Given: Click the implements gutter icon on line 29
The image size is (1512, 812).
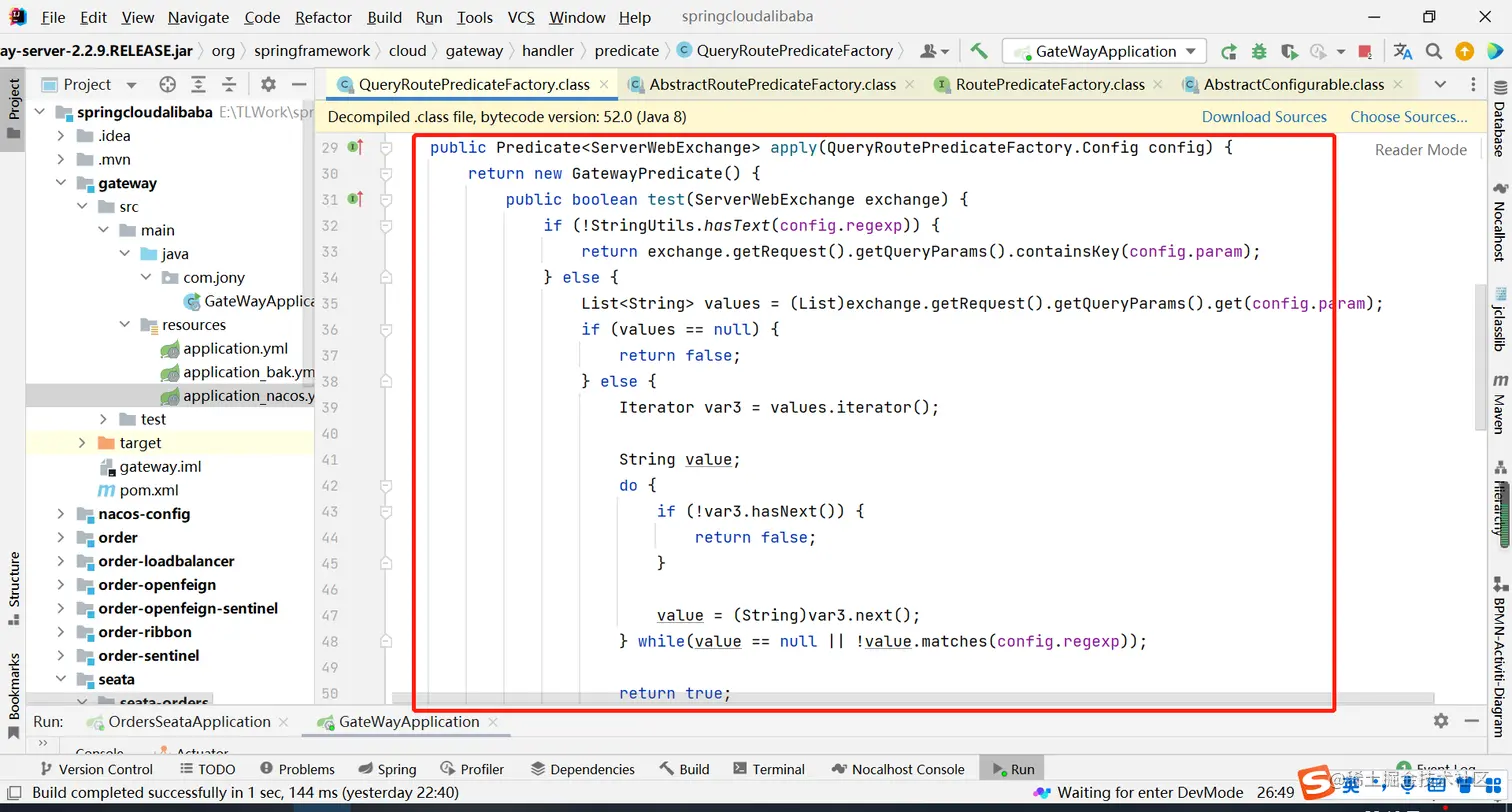Looking at the screenshot, I should (355, 148).
